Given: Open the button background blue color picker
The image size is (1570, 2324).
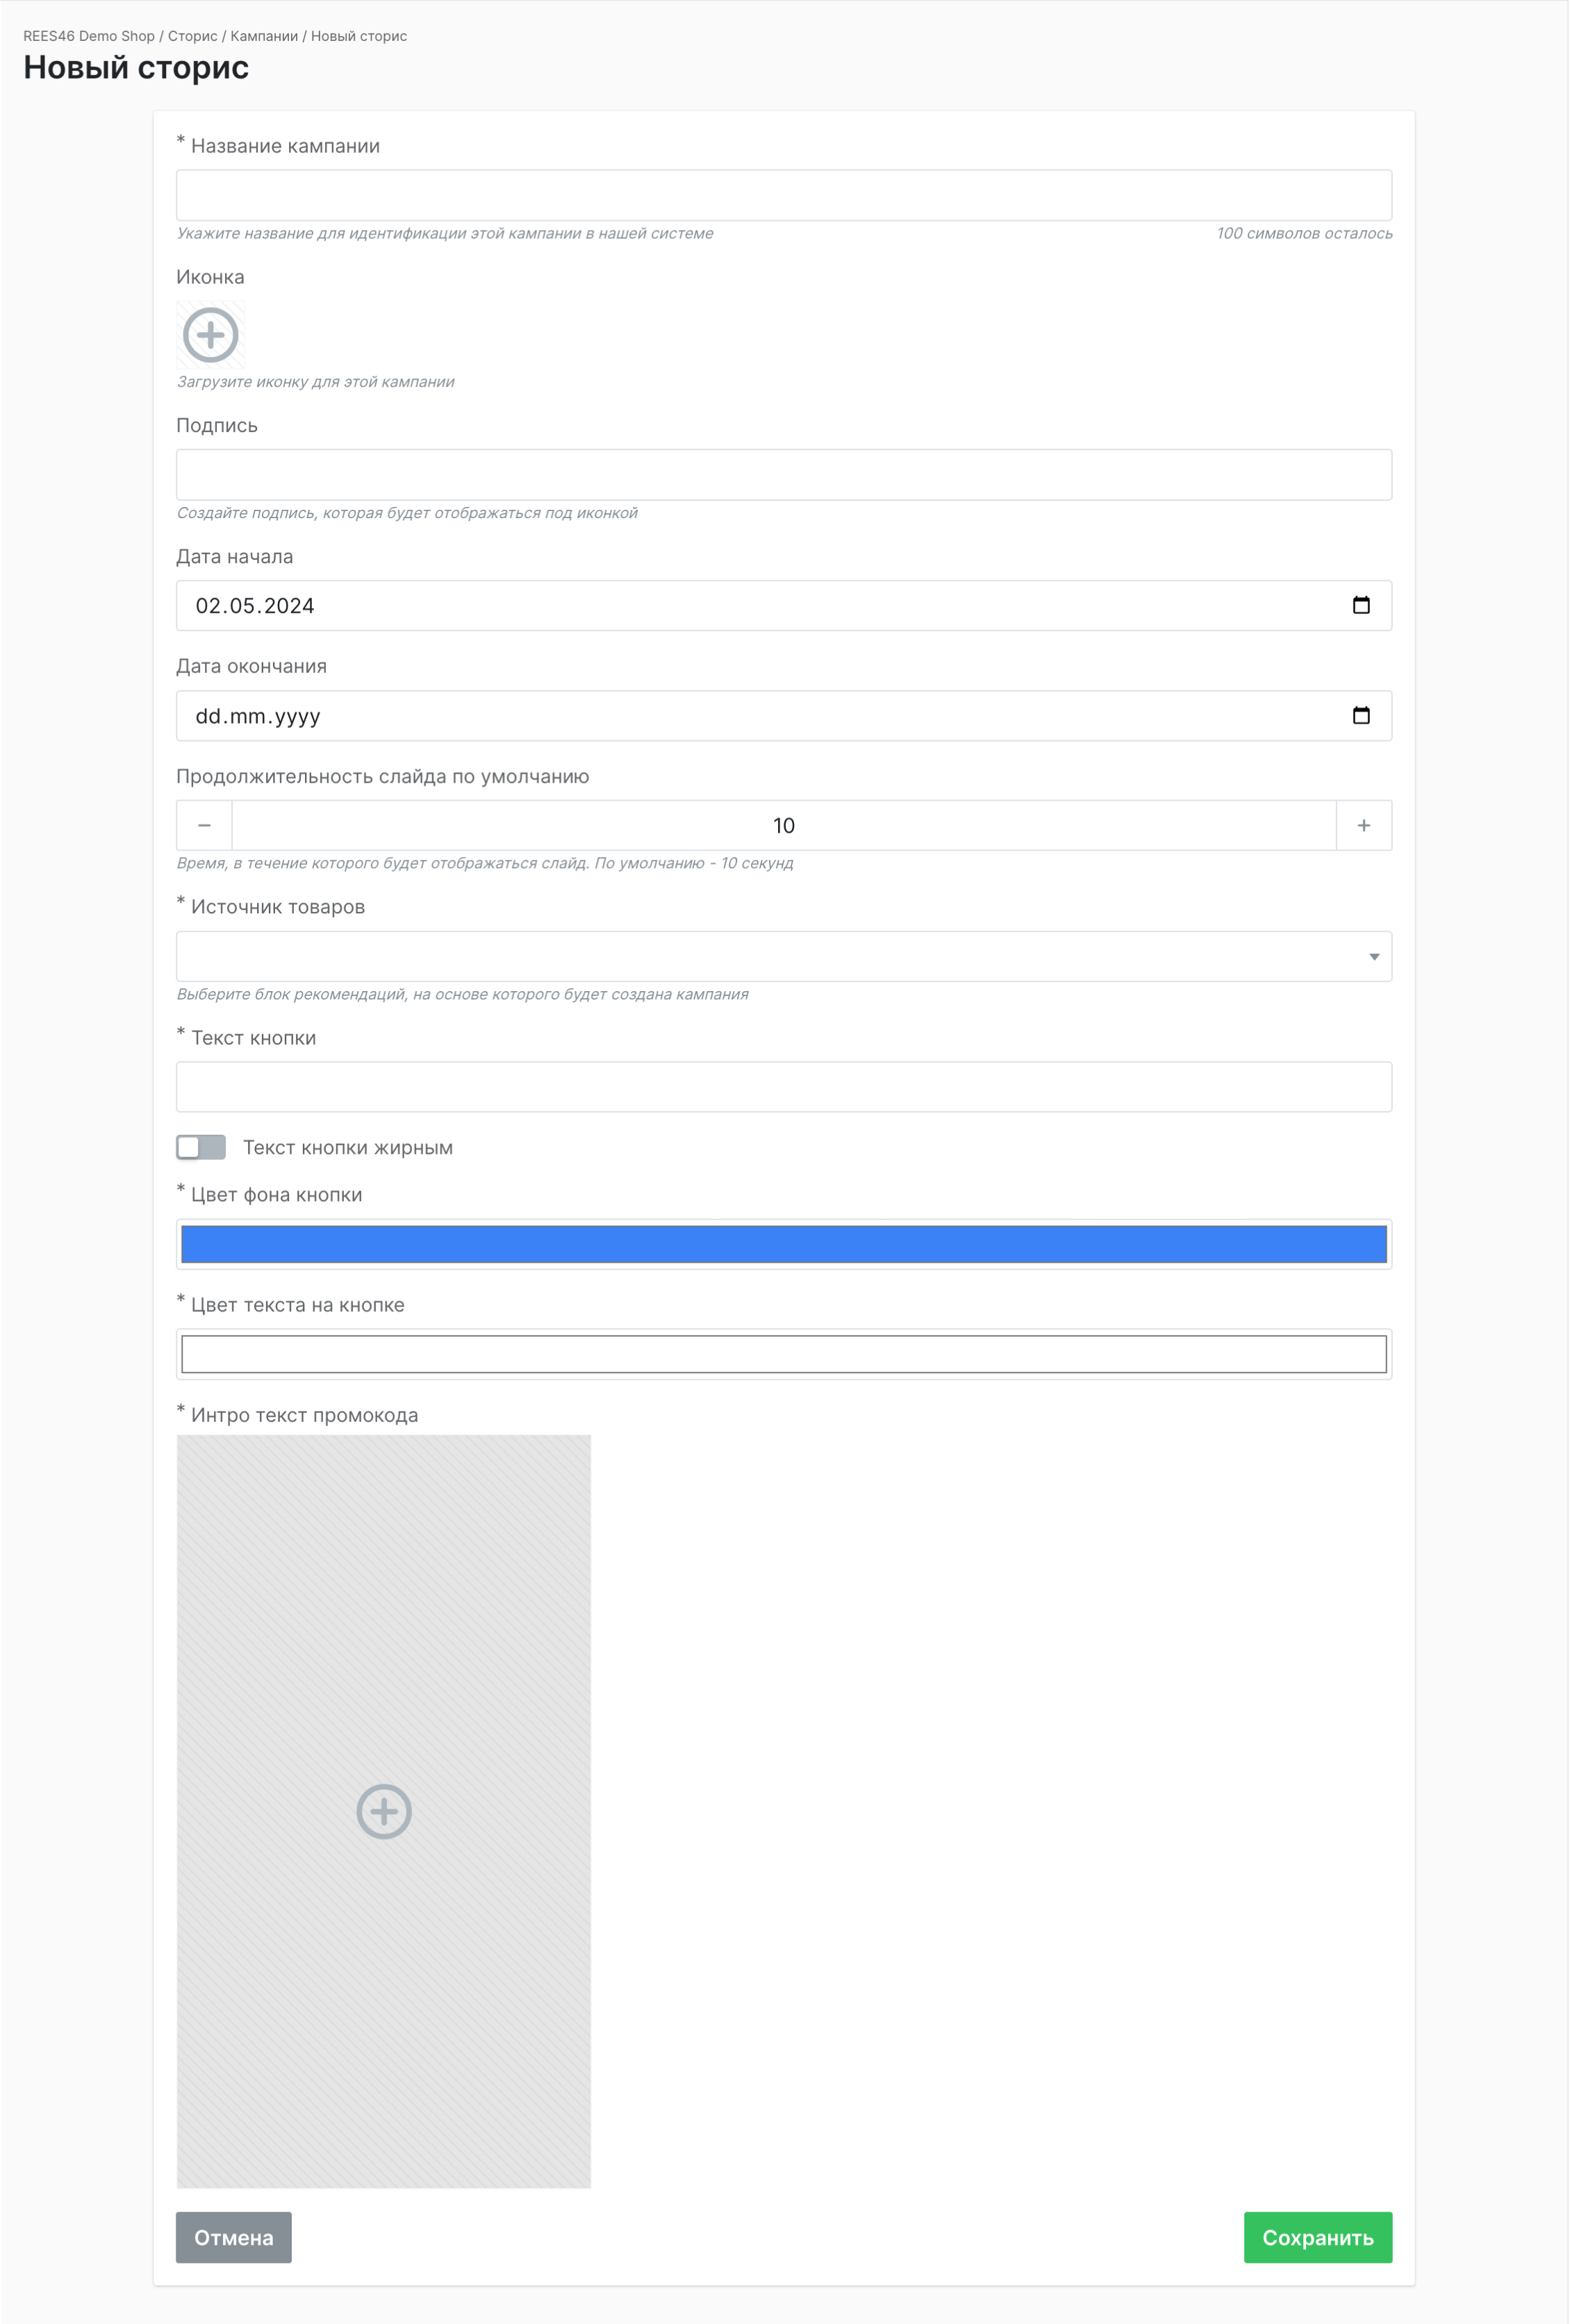Looking at the screenshot, I should point(783,1244).
